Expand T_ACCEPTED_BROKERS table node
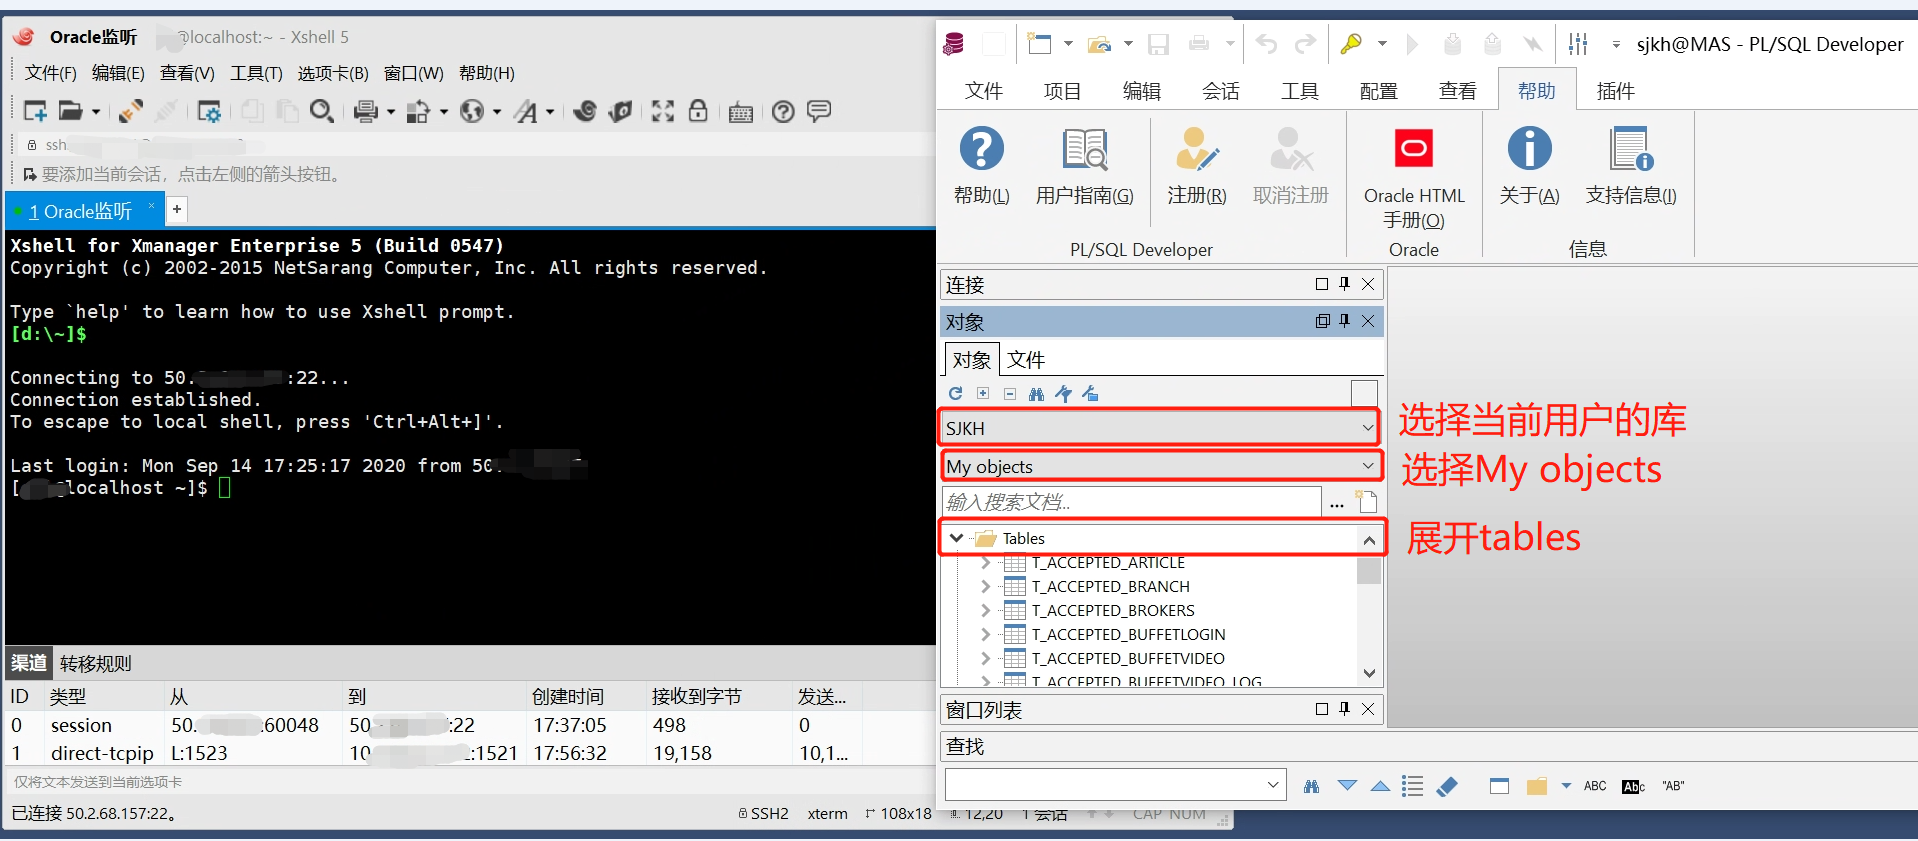Viewport: 1918px width, 841px height. pos(986,610)
